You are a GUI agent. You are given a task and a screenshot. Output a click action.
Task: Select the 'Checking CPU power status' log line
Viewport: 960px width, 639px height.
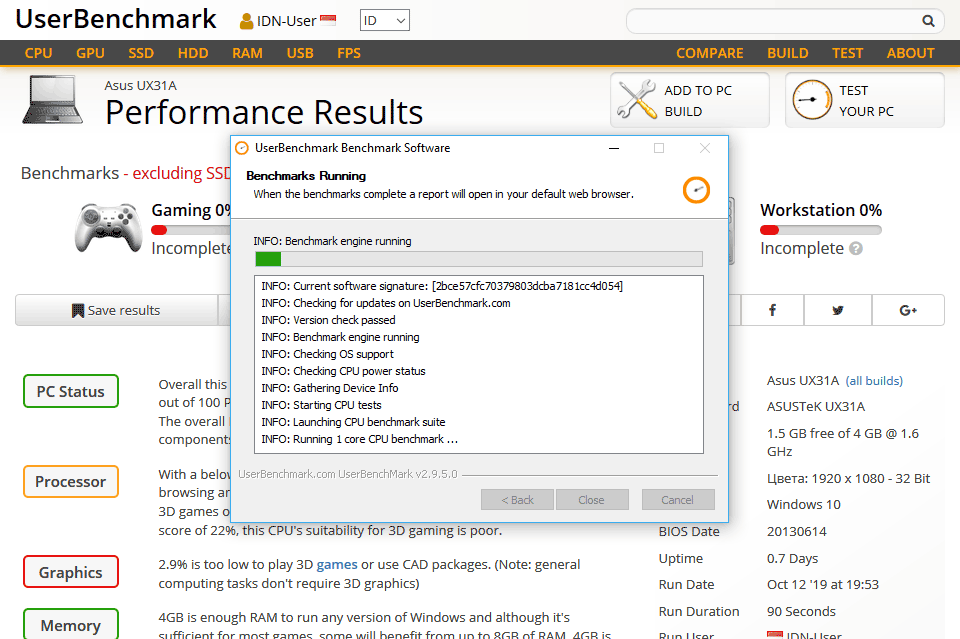click(x=343, y=371)
